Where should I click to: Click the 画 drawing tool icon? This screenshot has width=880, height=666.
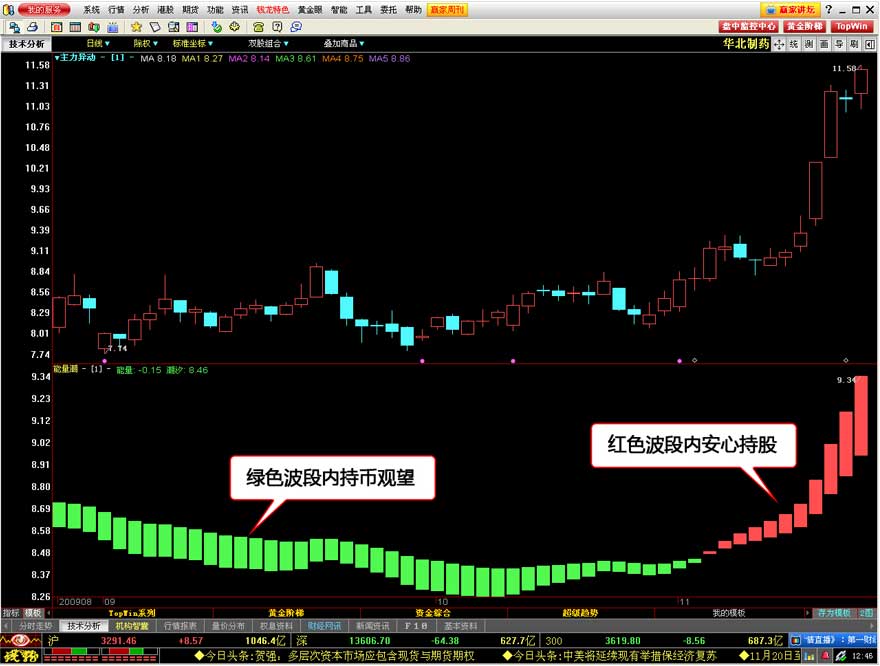[x=823, y=44]
